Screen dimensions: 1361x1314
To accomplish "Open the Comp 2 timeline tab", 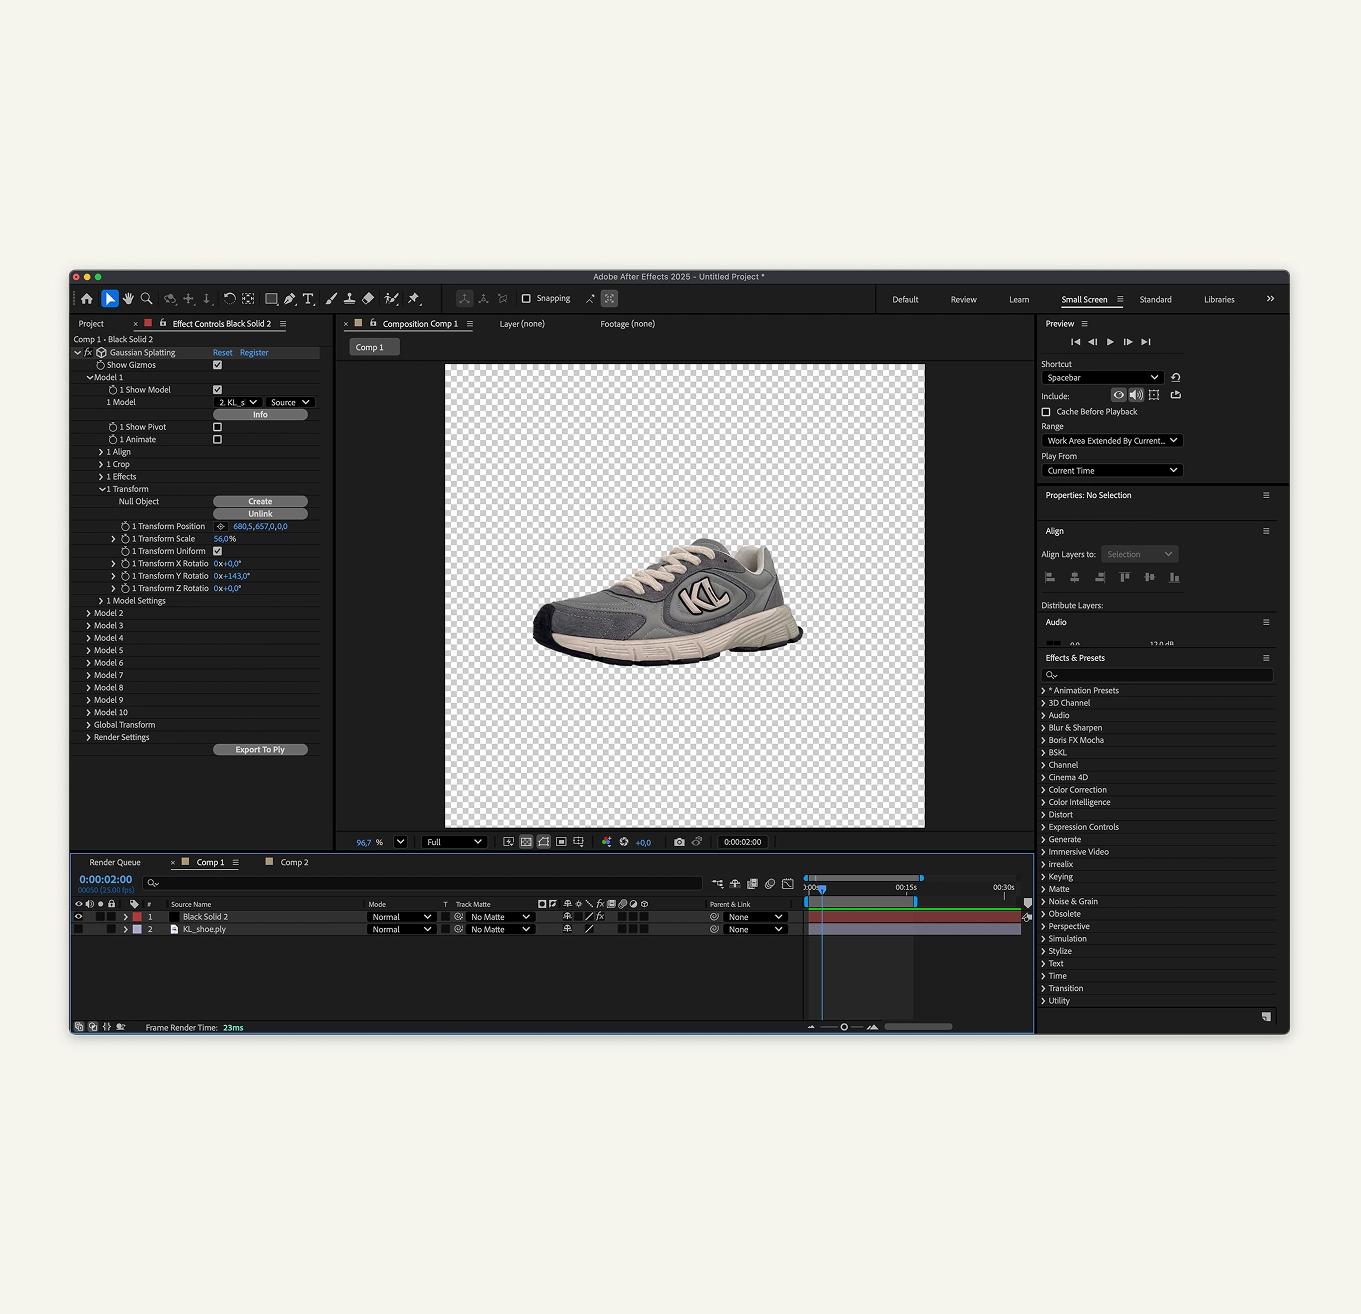I will tap(294, 862).
